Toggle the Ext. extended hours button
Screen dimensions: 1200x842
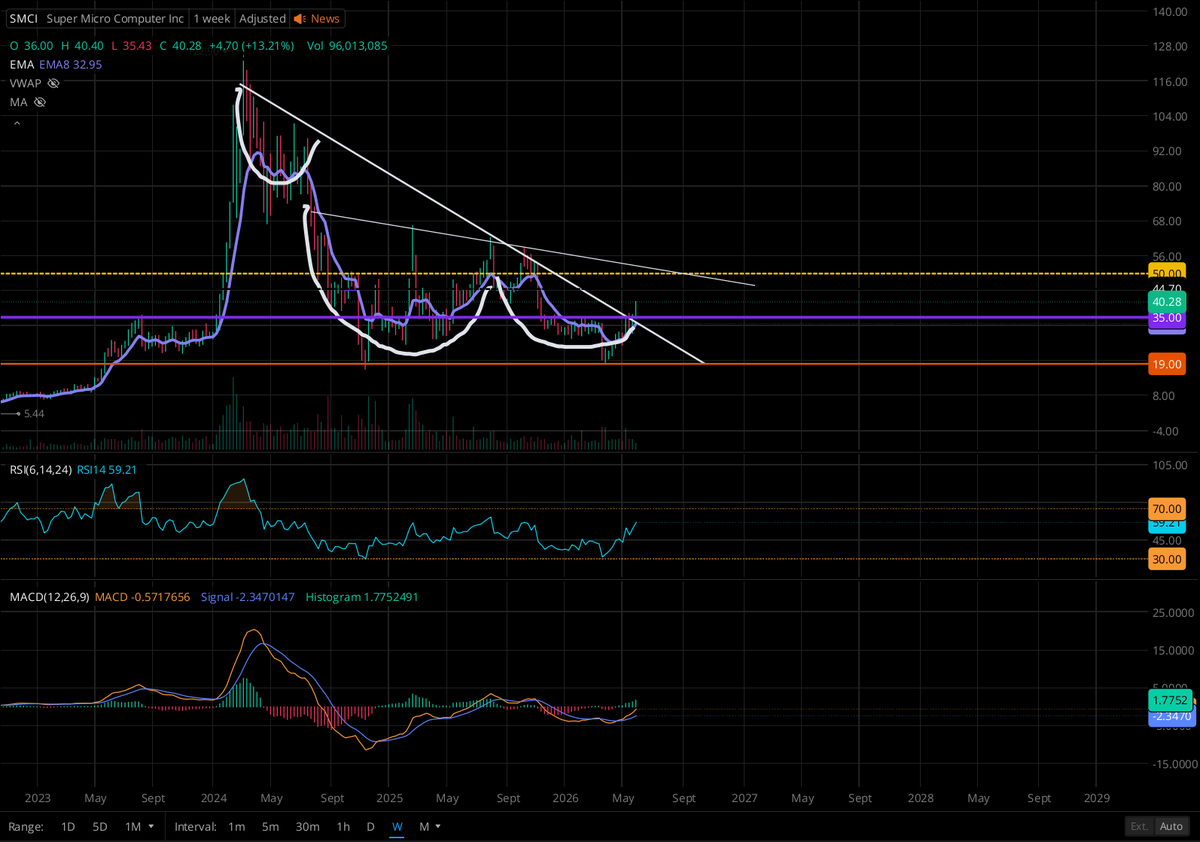(1139, 827)
